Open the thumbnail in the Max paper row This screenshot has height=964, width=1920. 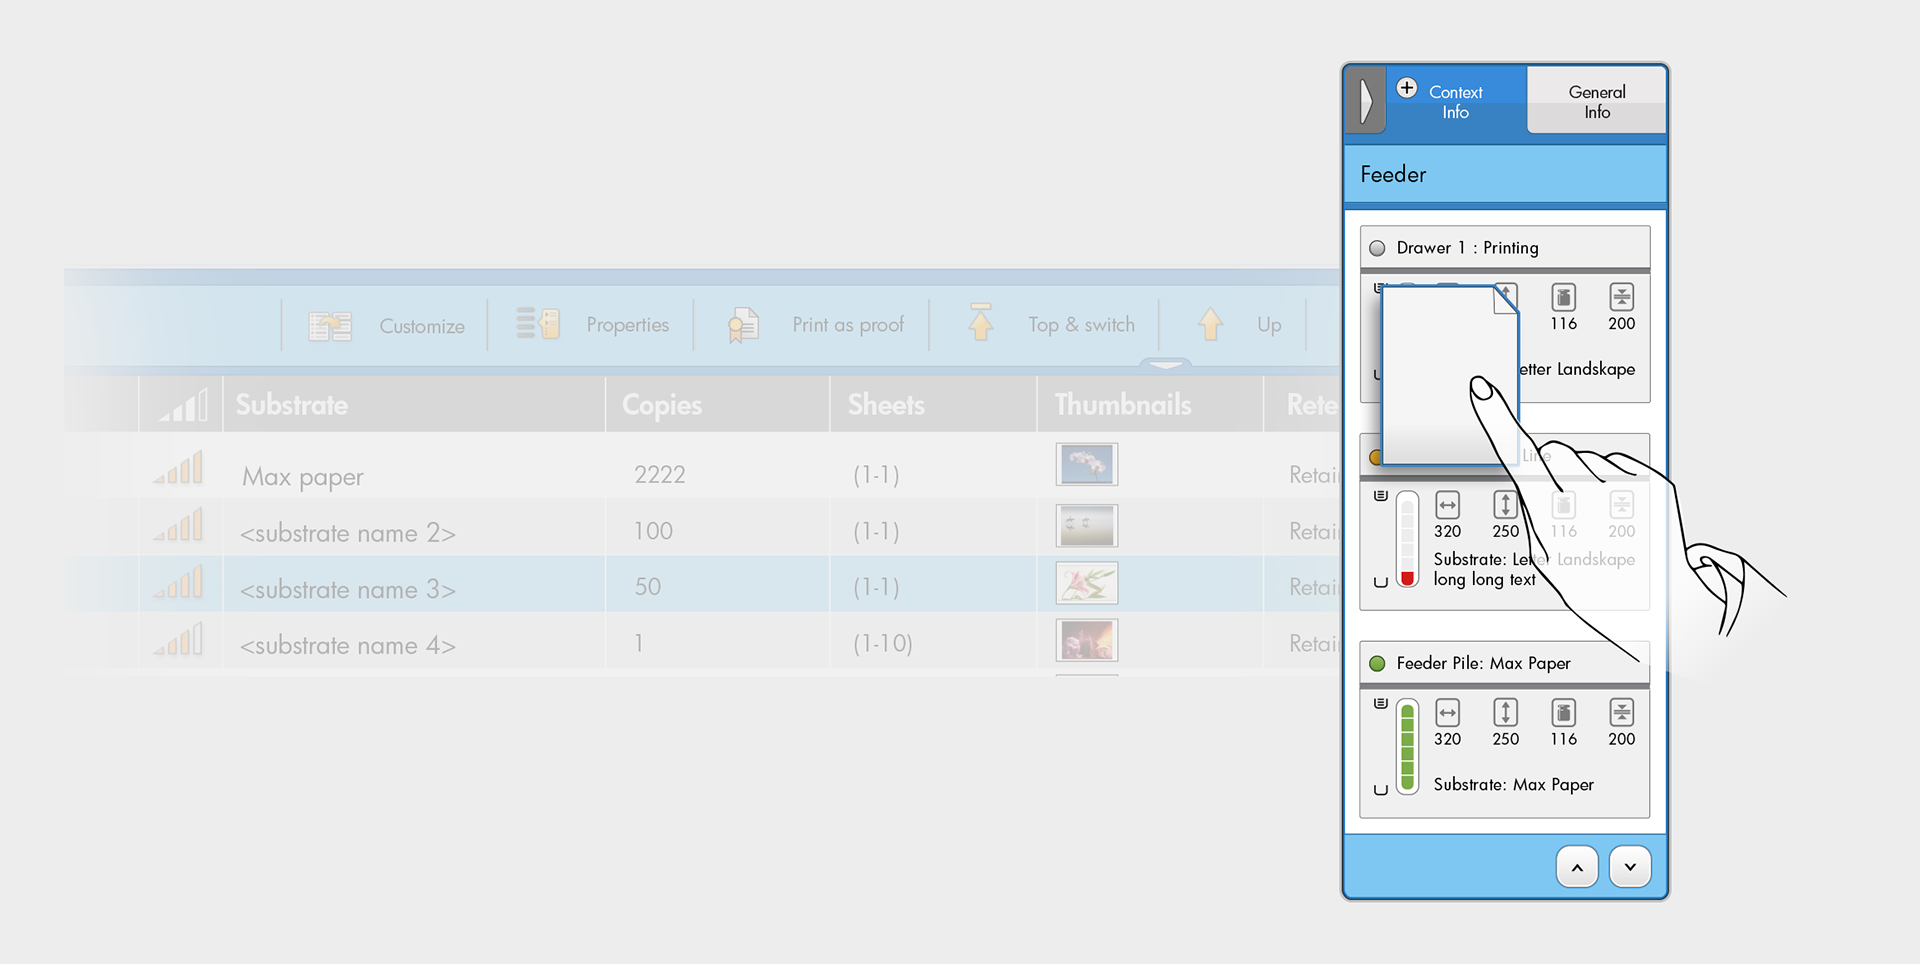tap(1087, 465)
